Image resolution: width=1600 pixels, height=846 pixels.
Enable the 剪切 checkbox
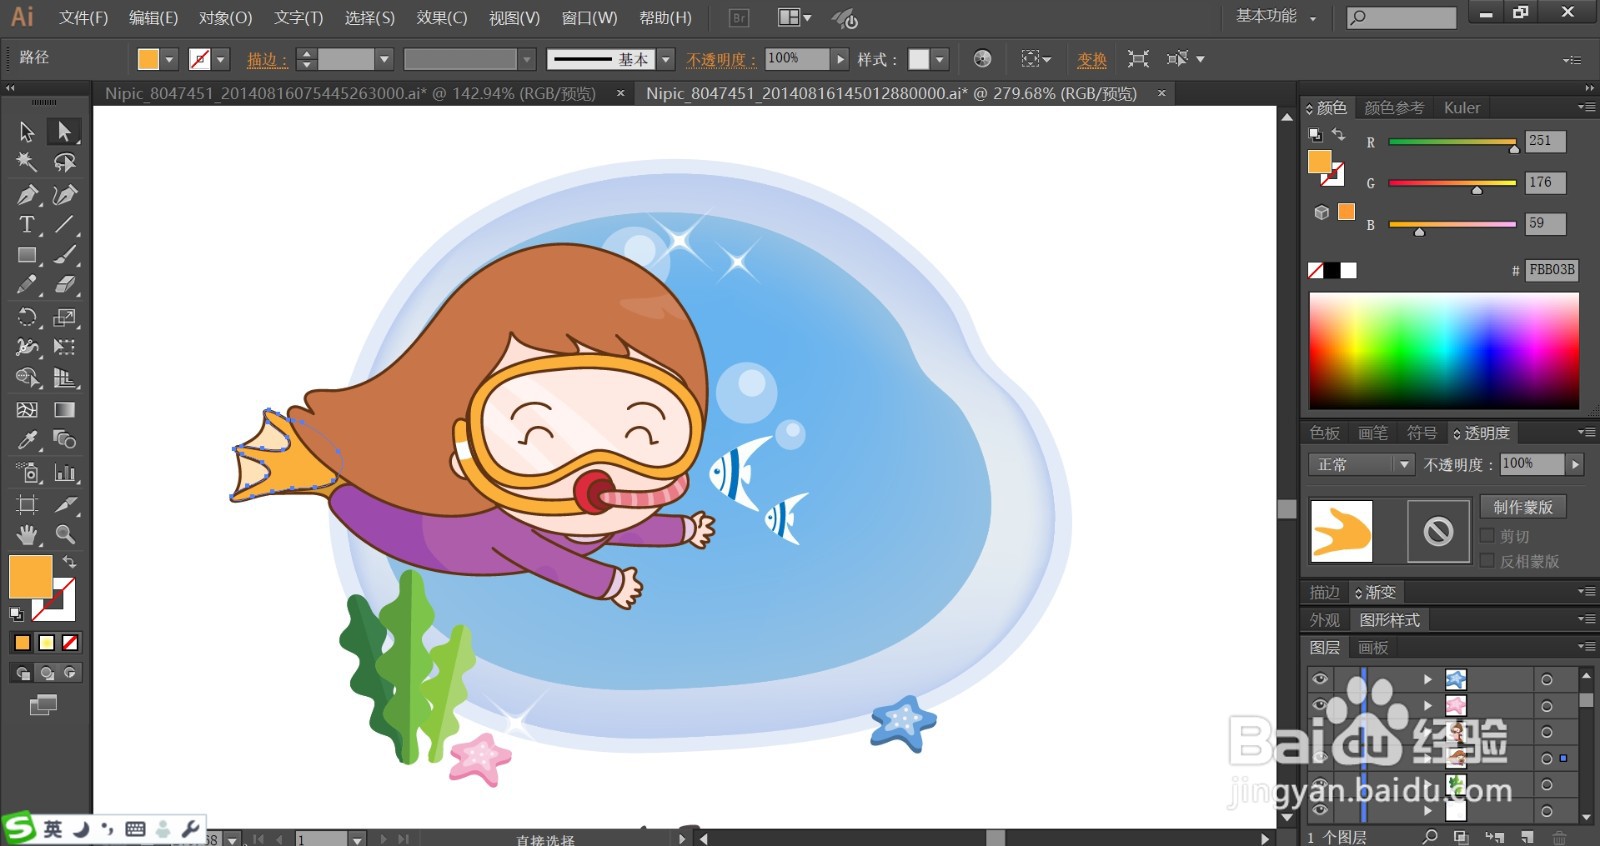1487,536
